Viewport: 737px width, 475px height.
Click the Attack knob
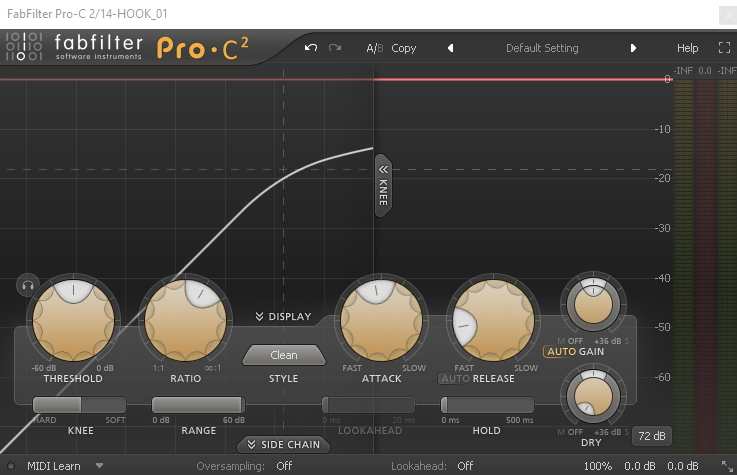[x=381, y=320]
